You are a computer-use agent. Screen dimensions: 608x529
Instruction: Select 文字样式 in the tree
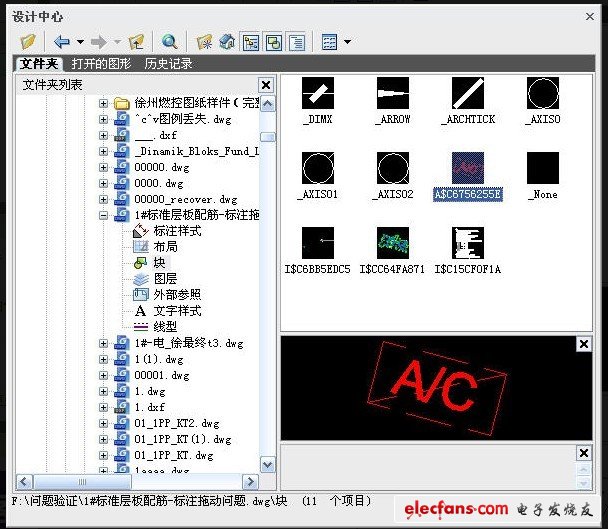coord(177,311)
